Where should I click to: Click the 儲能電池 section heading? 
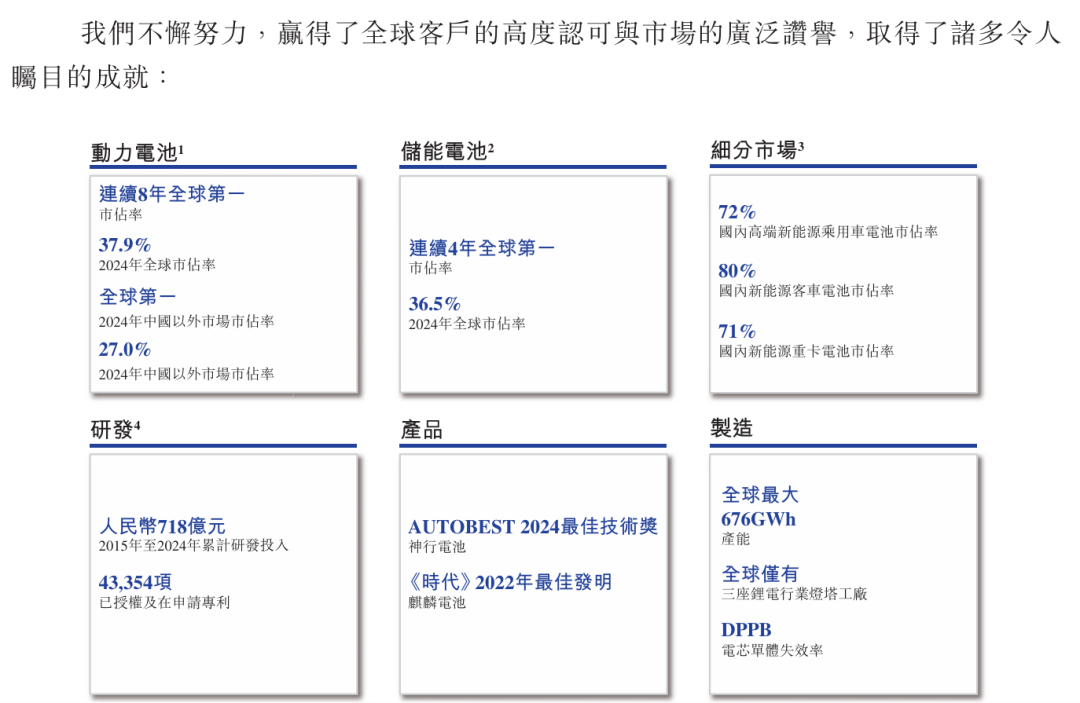click(x=448, y=151)
